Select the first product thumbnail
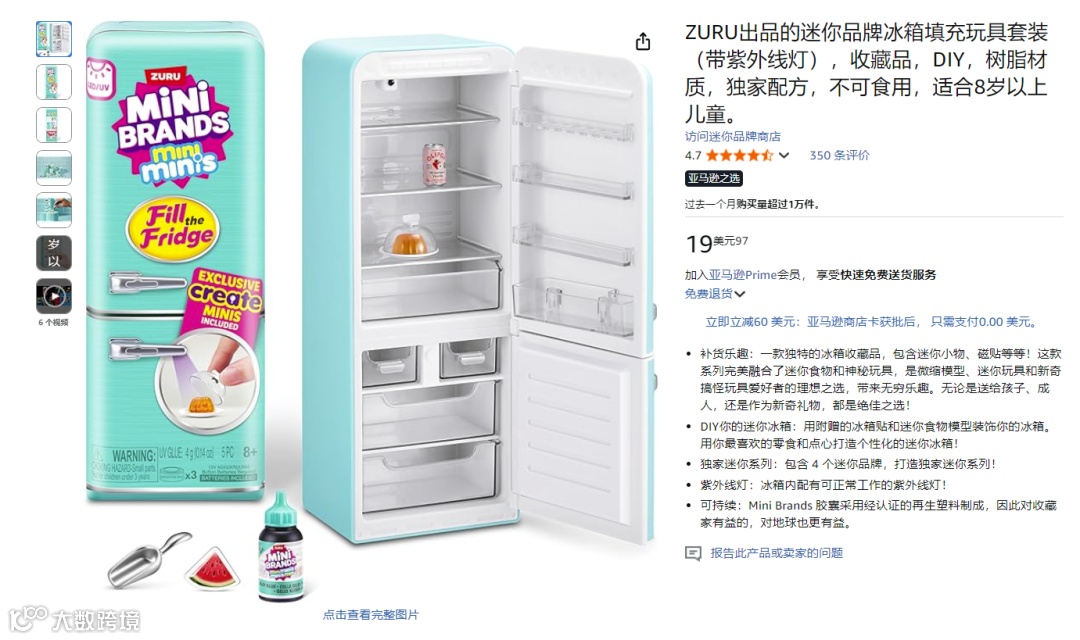This screenshot has width=1080, height=640. click(x=54, y=39)
